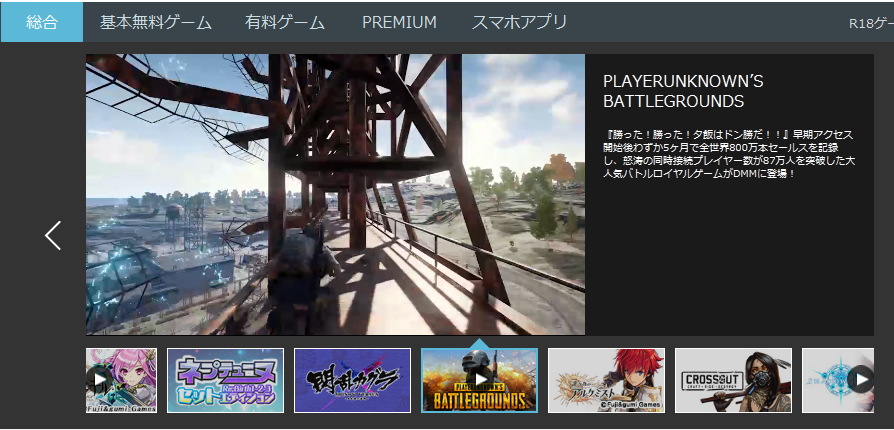Open the R18 games link
Screen dimensions: 894x430
point(871,23)
